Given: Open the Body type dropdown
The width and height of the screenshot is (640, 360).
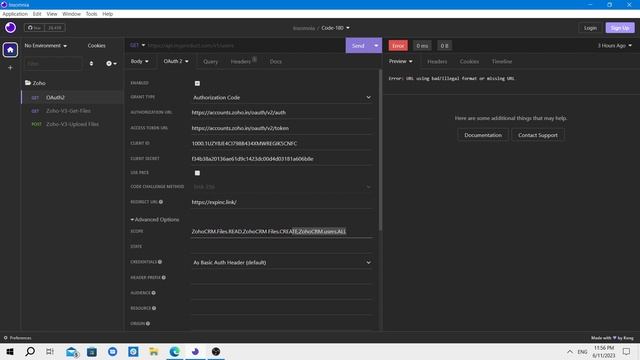Looking at the screenshot, I should coord(140,61).
